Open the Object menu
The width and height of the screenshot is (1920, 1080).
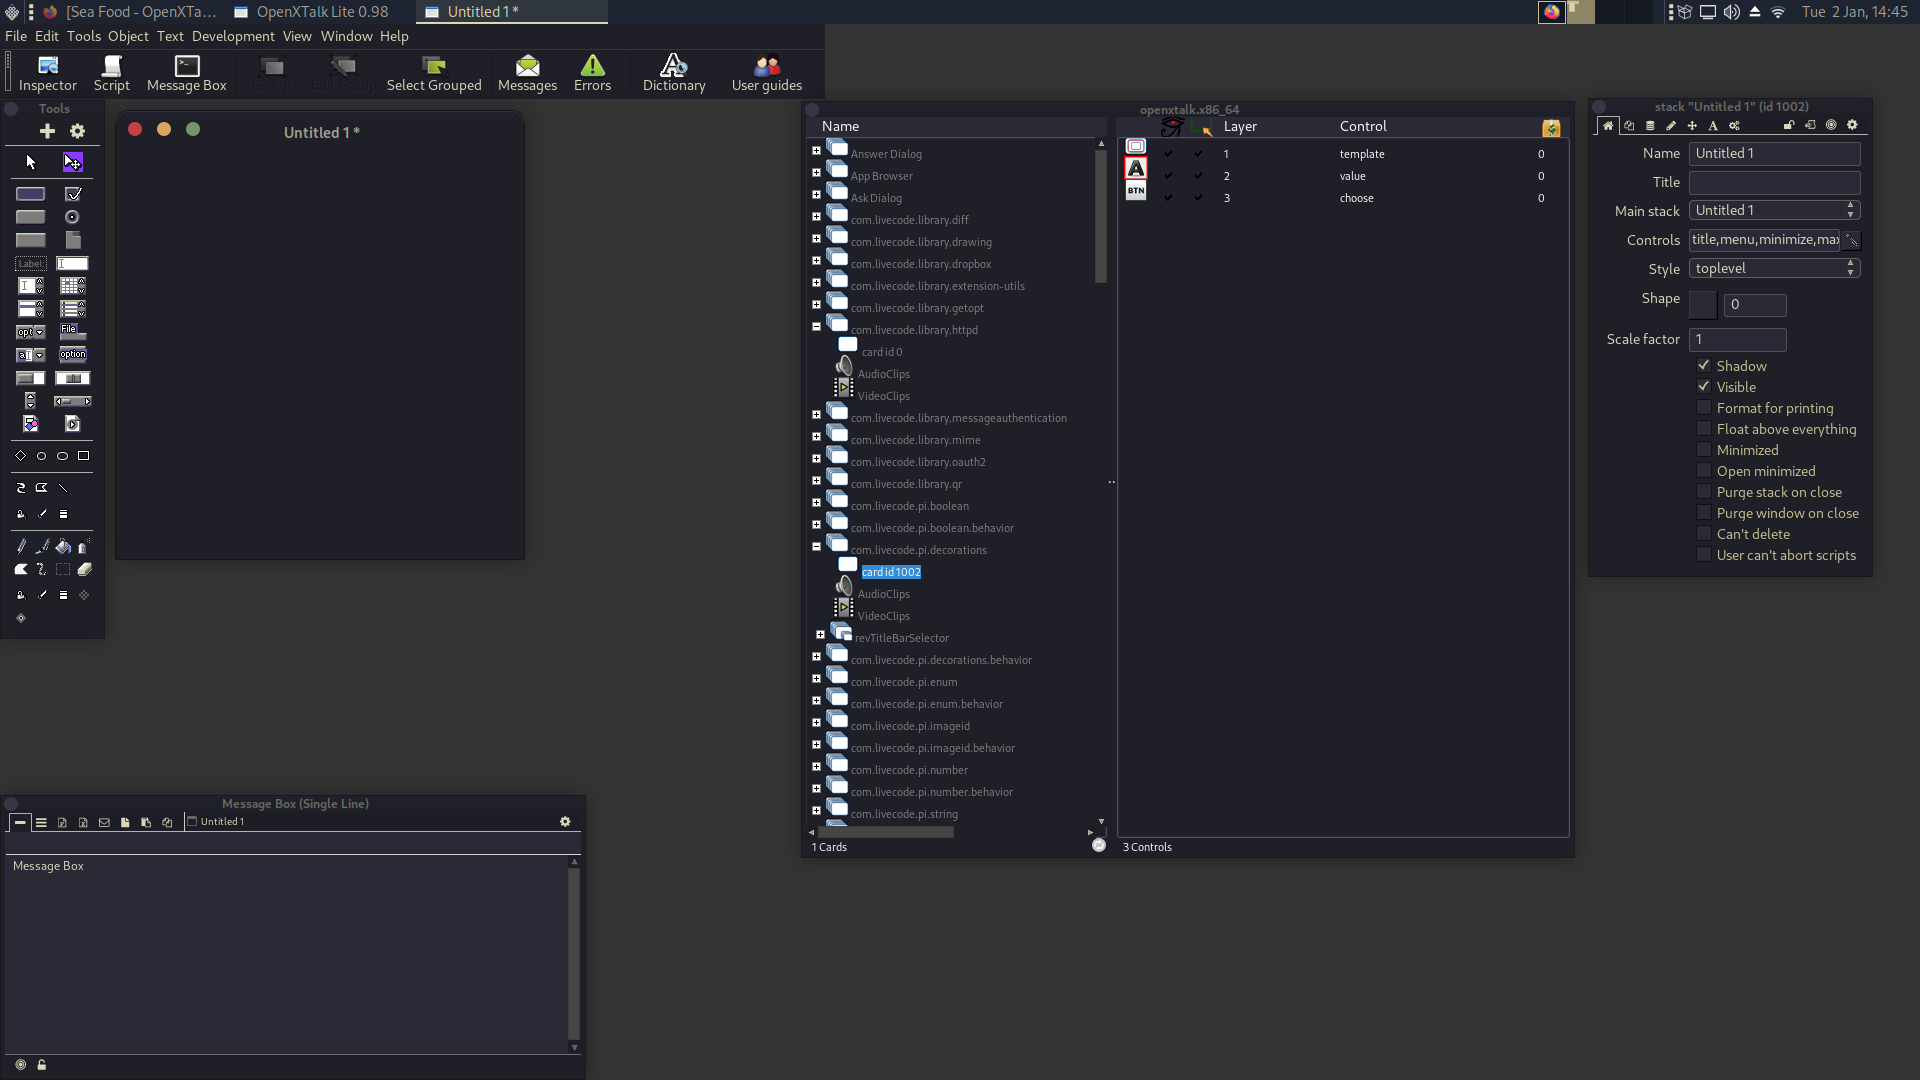click(x=128, y=36)
